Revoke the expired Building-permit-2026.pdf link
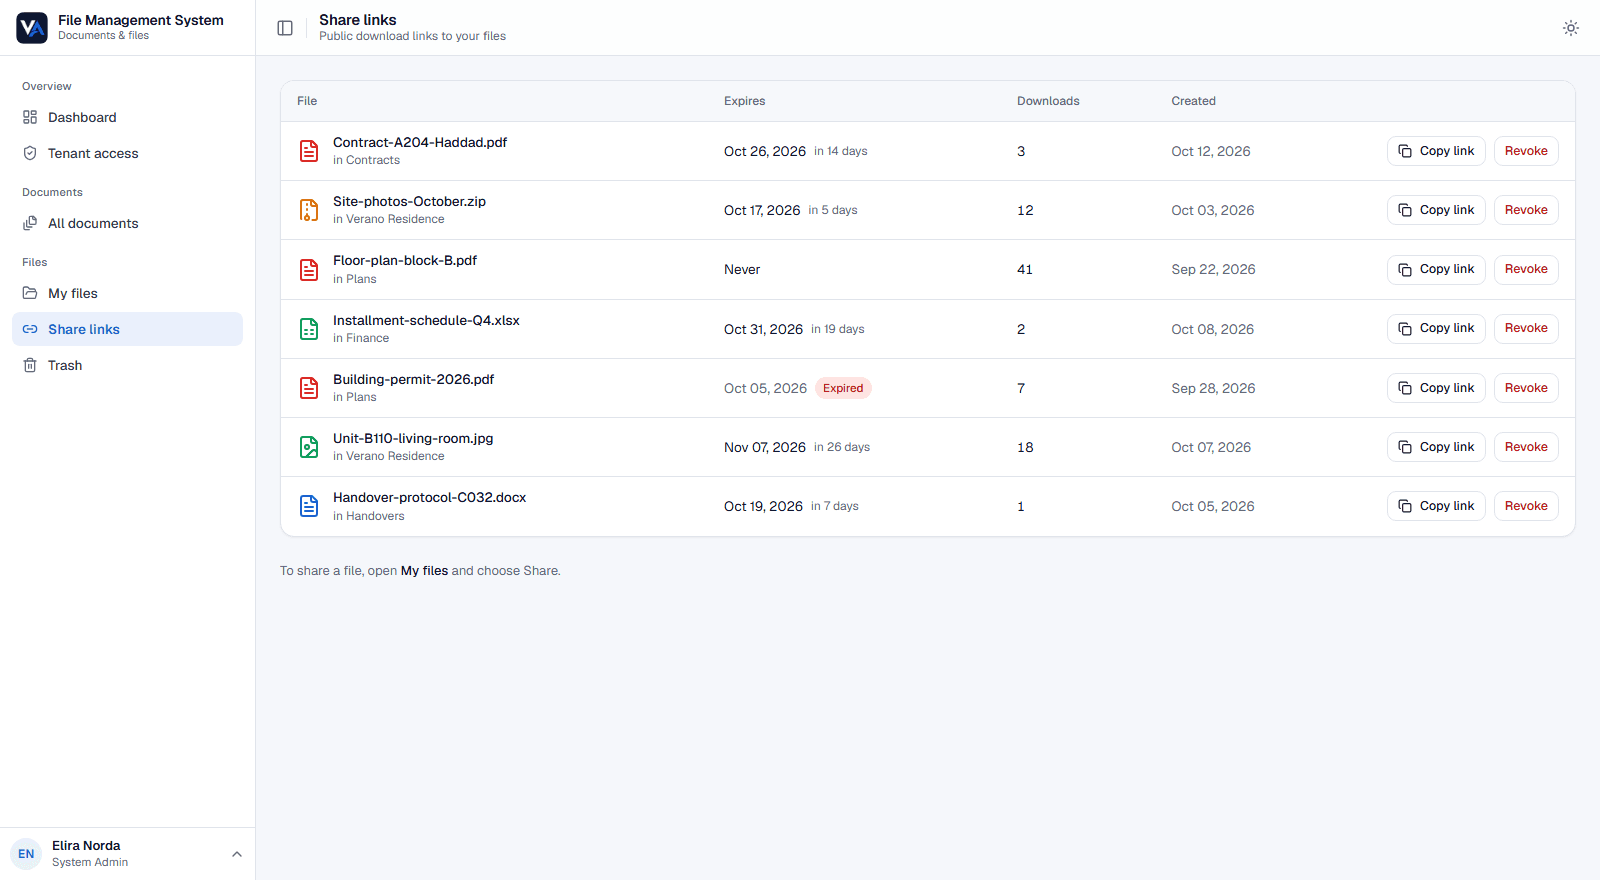This screenshot has height=880, width=1600. tap(1526, 388)
